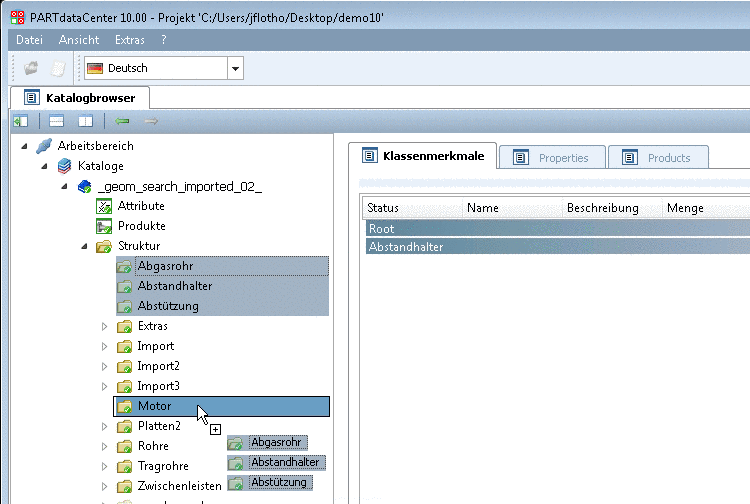Open the Extras menu
750x504 pixels.
coord(130,40)
